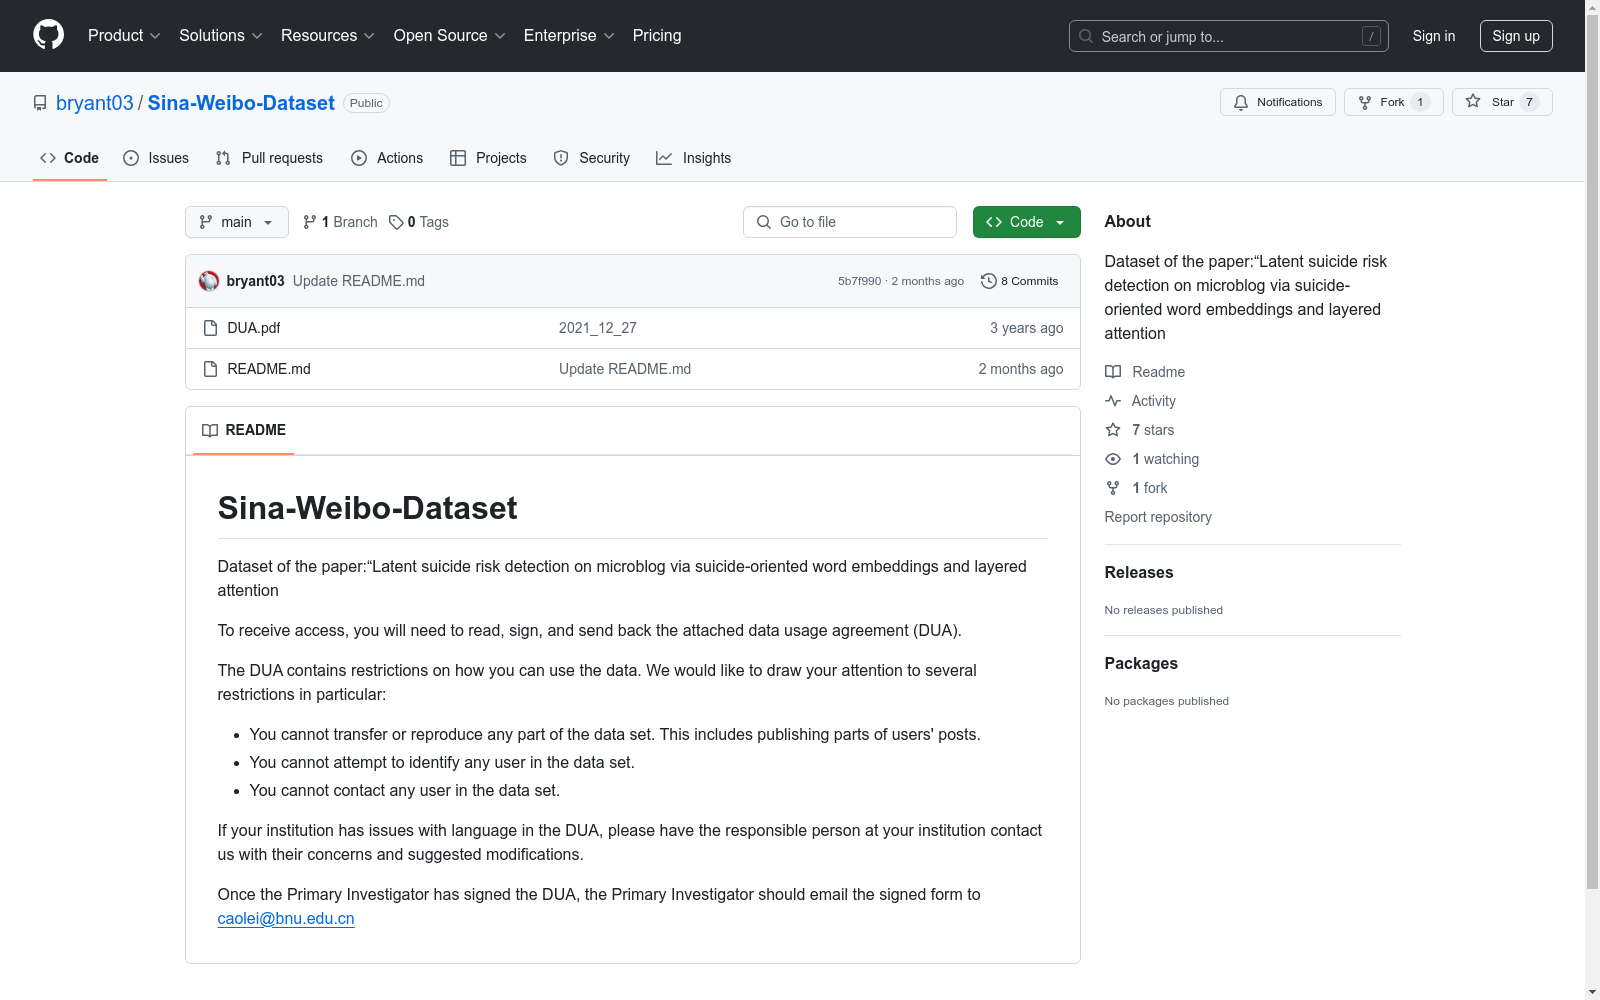Screen dimensions: 1600x1000
Task: Click the pulse icon next to Activity
Action: [1113, 401]
